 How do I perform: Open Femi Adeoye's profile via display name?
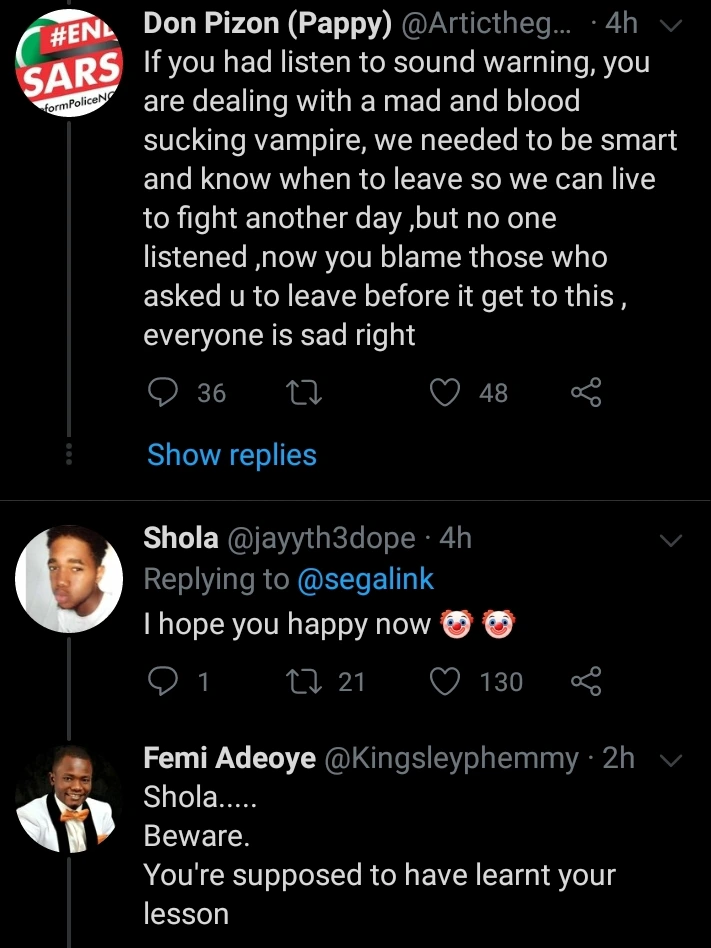[x=231, y=759]
